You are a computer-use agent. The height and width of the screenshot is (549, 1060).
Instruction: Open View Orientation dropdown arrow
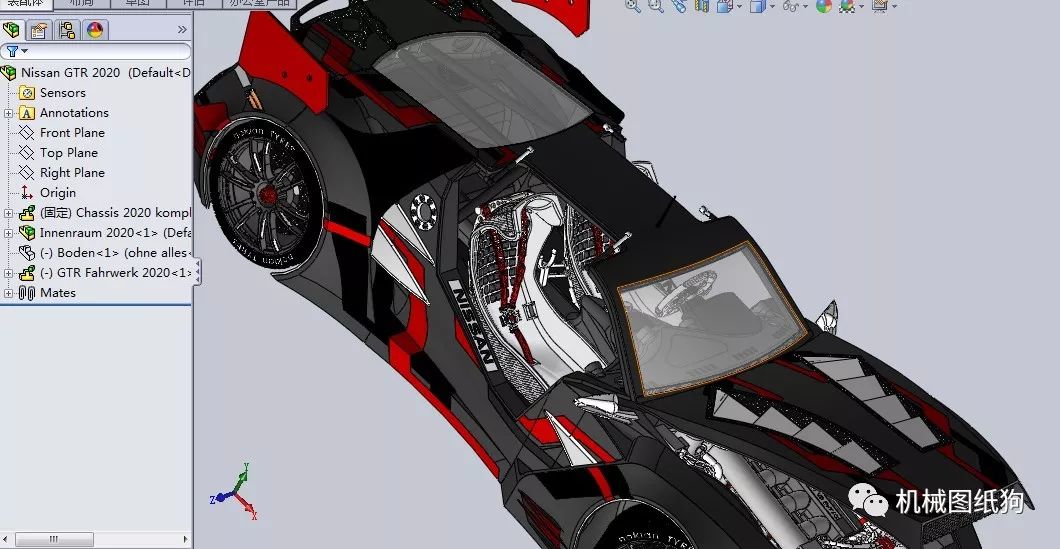coord(739,7)
